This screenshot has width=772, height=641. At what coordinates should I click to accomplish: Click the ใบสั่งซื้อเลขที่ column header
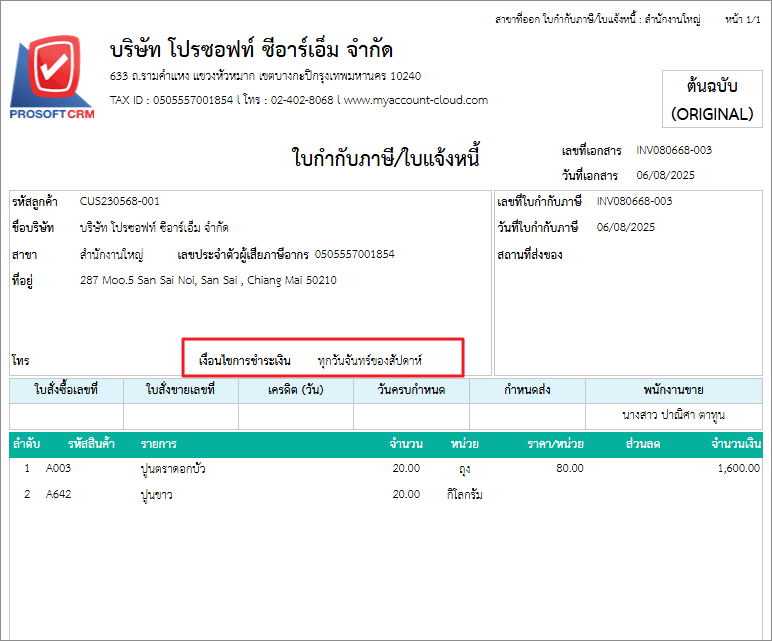[66, 390]
